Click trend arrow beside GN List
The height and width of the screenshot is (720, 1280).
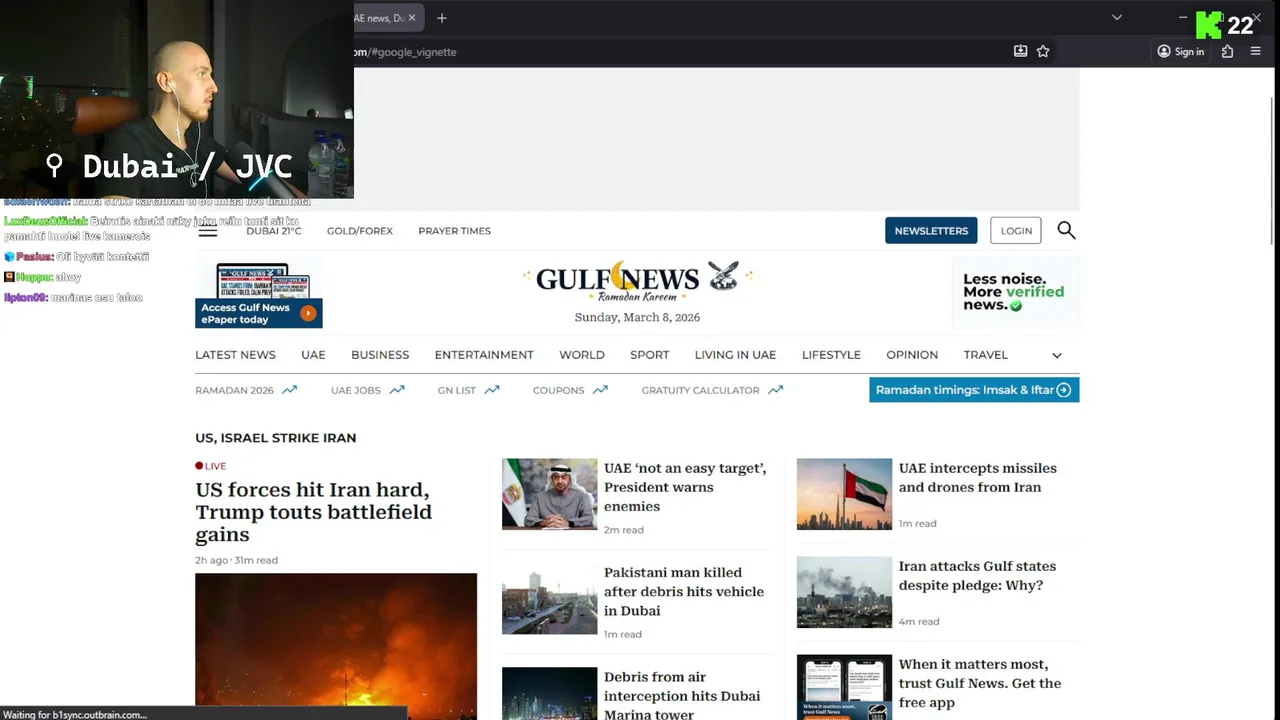tap(492, 390)
